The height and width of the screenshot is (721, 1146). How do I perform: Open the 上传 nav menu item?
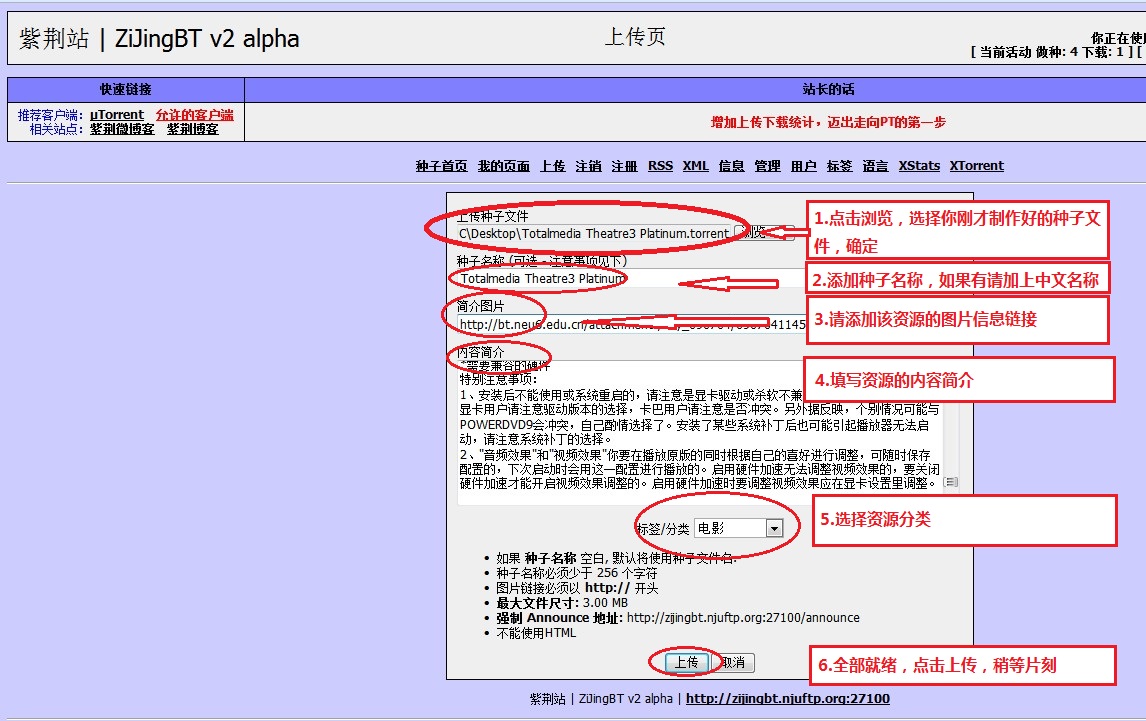(553, 166)
